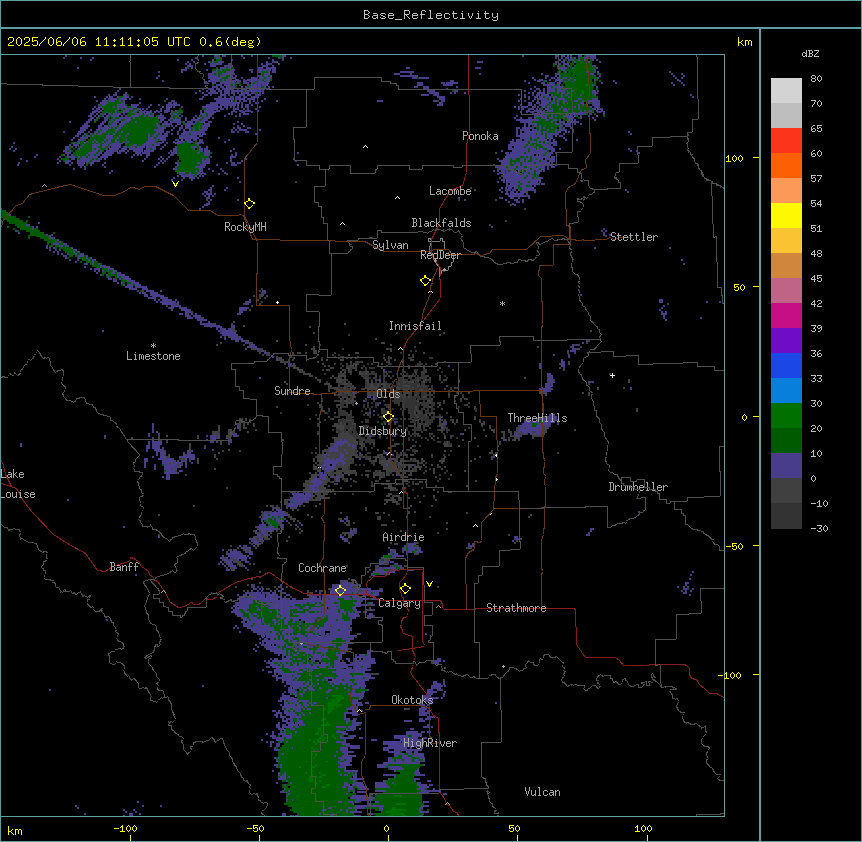
Task: Select the Lacombe city label
Action: tap(450, 191)
